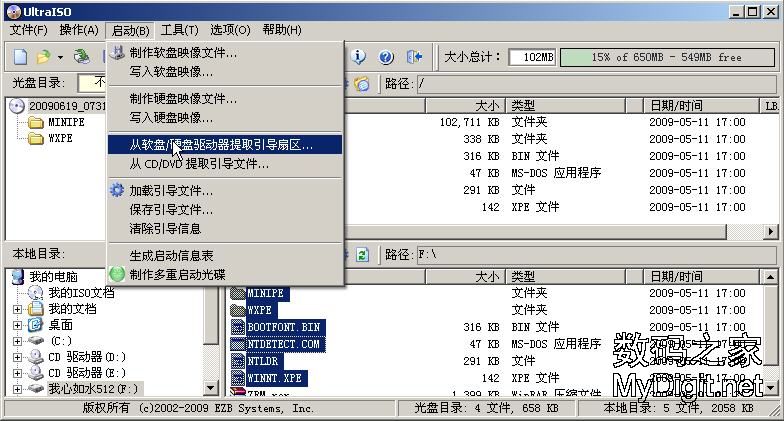Click the WINNT.XPE file icon in local list
This screenshot has width=784, height=421.
[238, 378]
